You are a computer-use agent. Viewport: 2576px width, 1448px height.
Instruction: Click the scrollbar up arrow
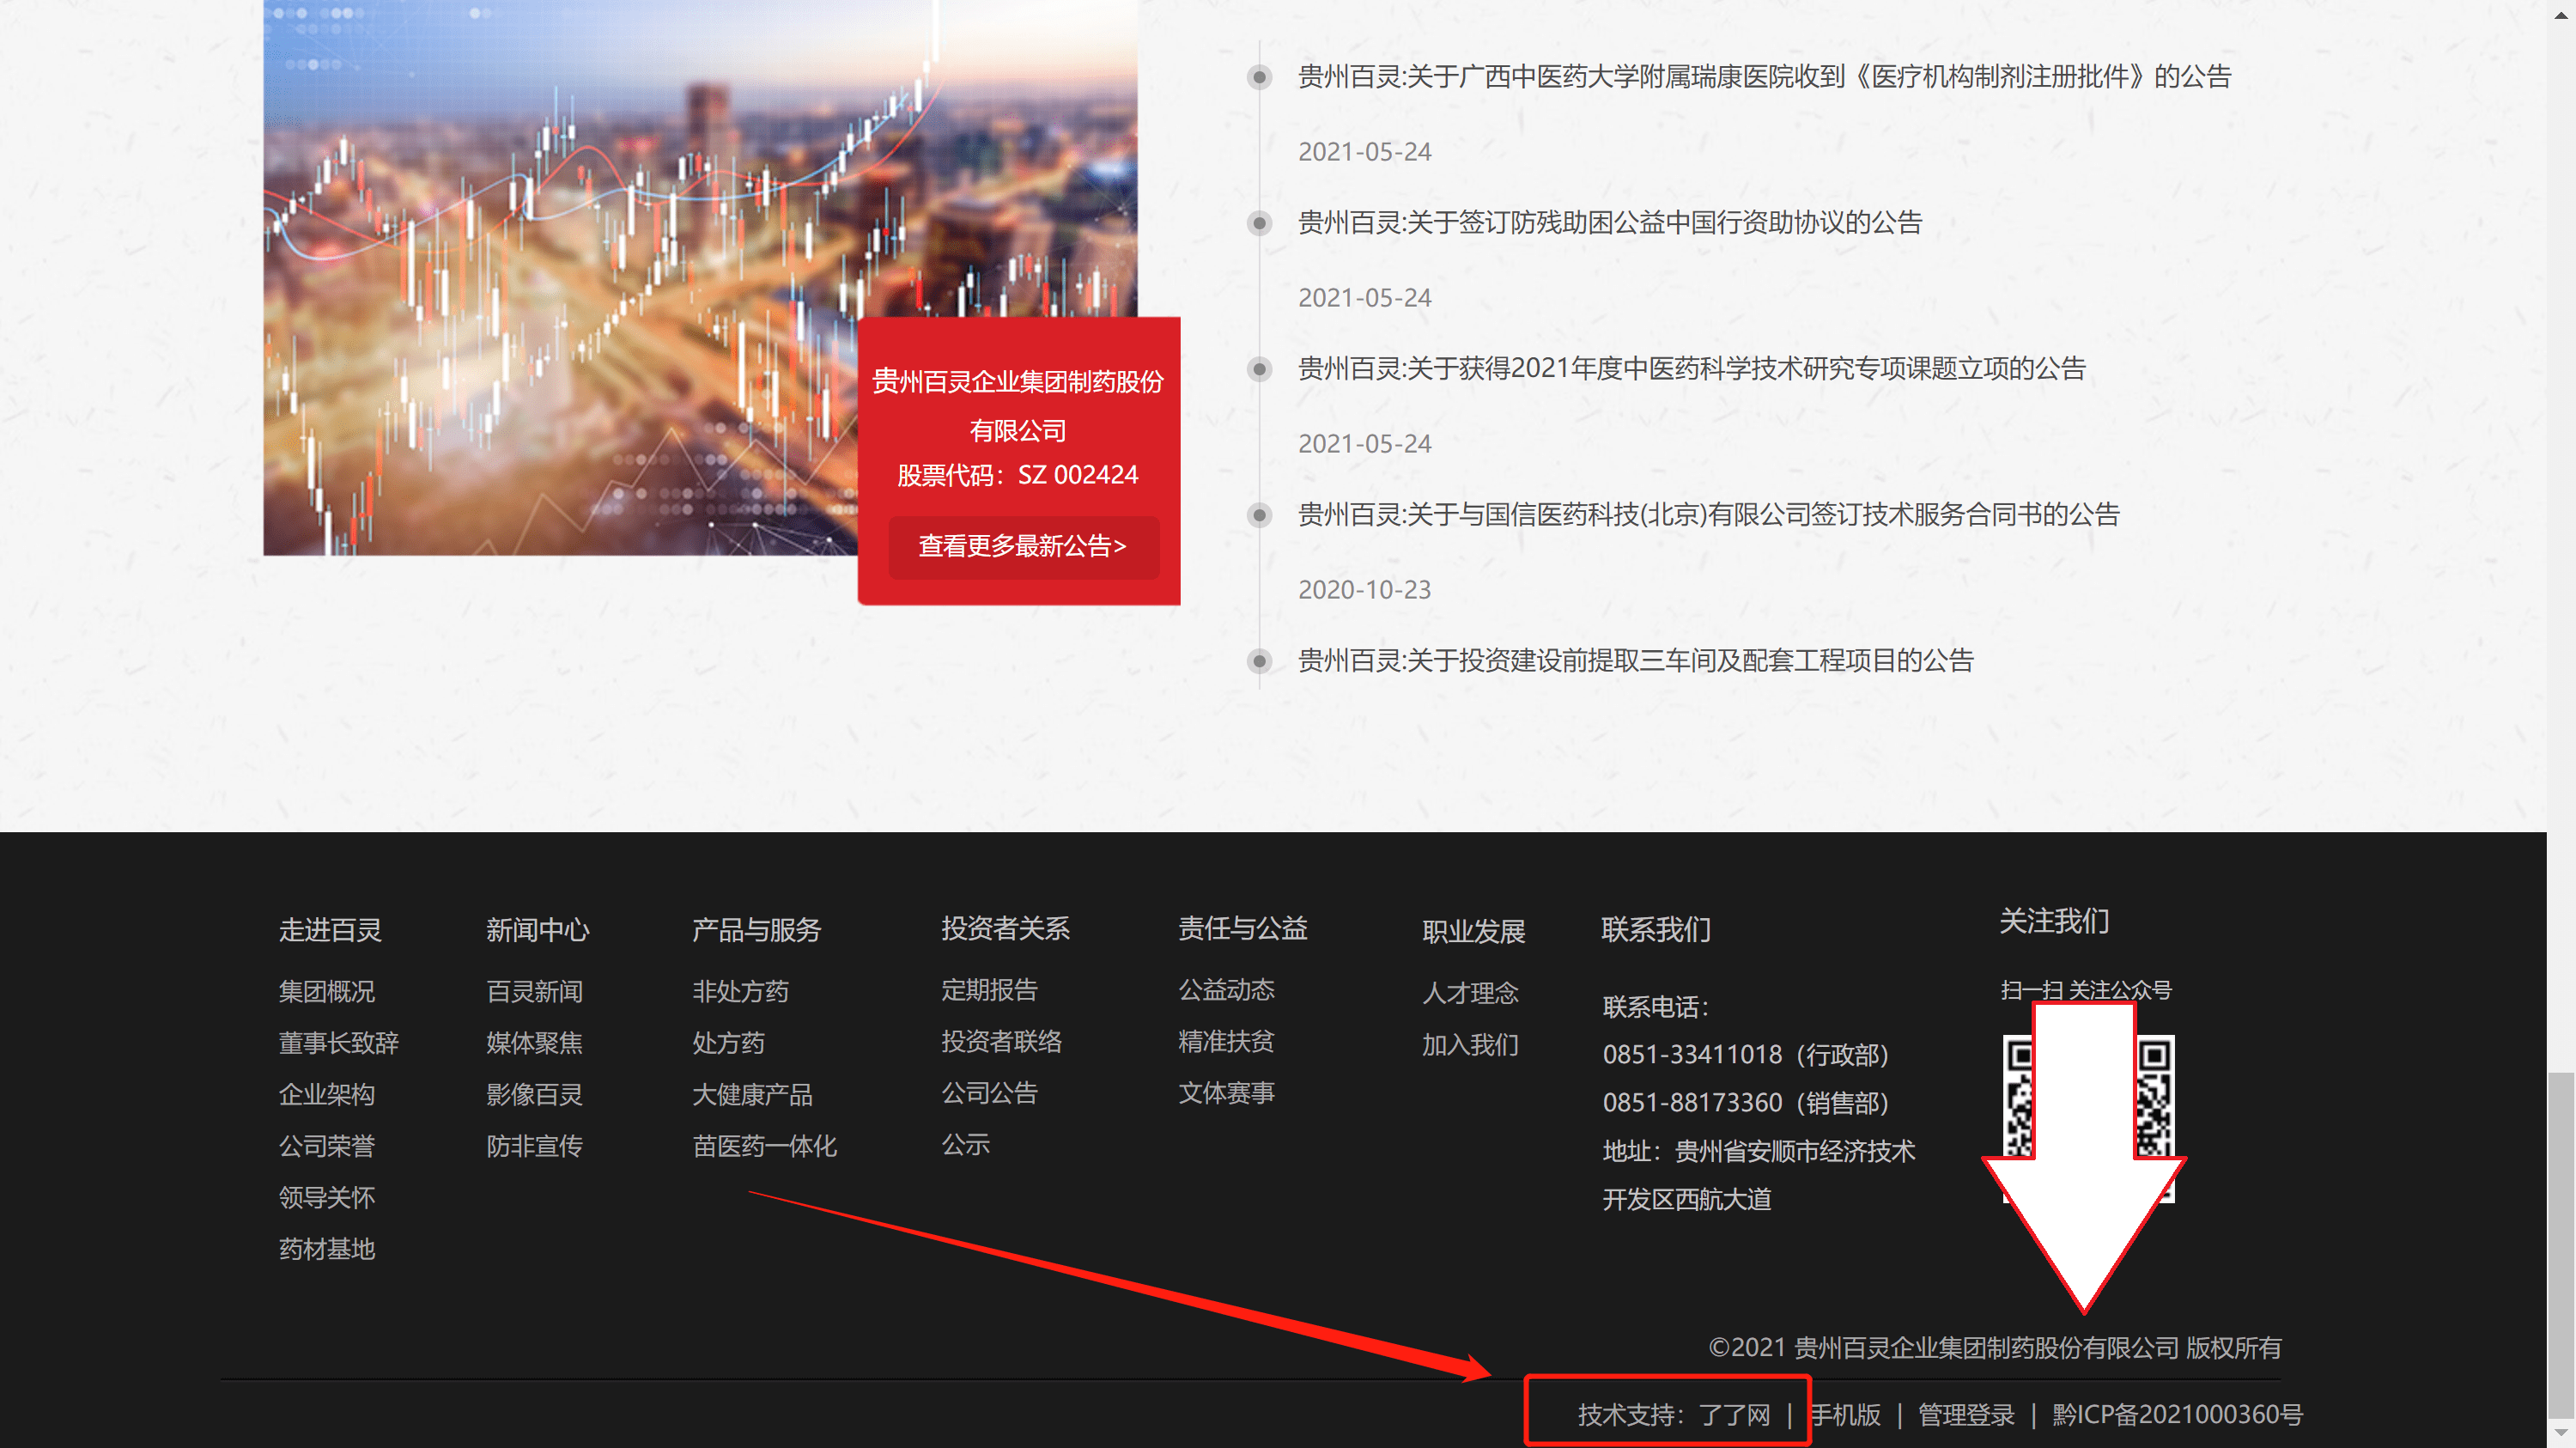click(2561, 14)
